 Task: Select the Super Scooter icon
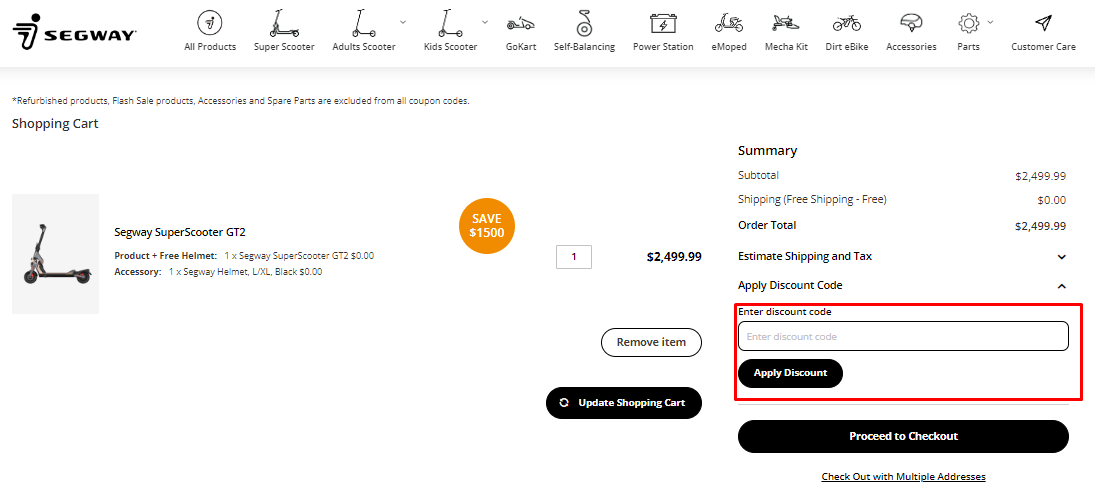284,23
